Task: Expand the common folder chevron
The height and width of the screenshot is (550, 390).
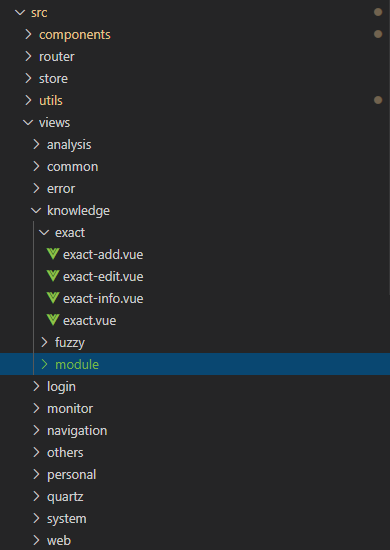Action: pos(36,166)
